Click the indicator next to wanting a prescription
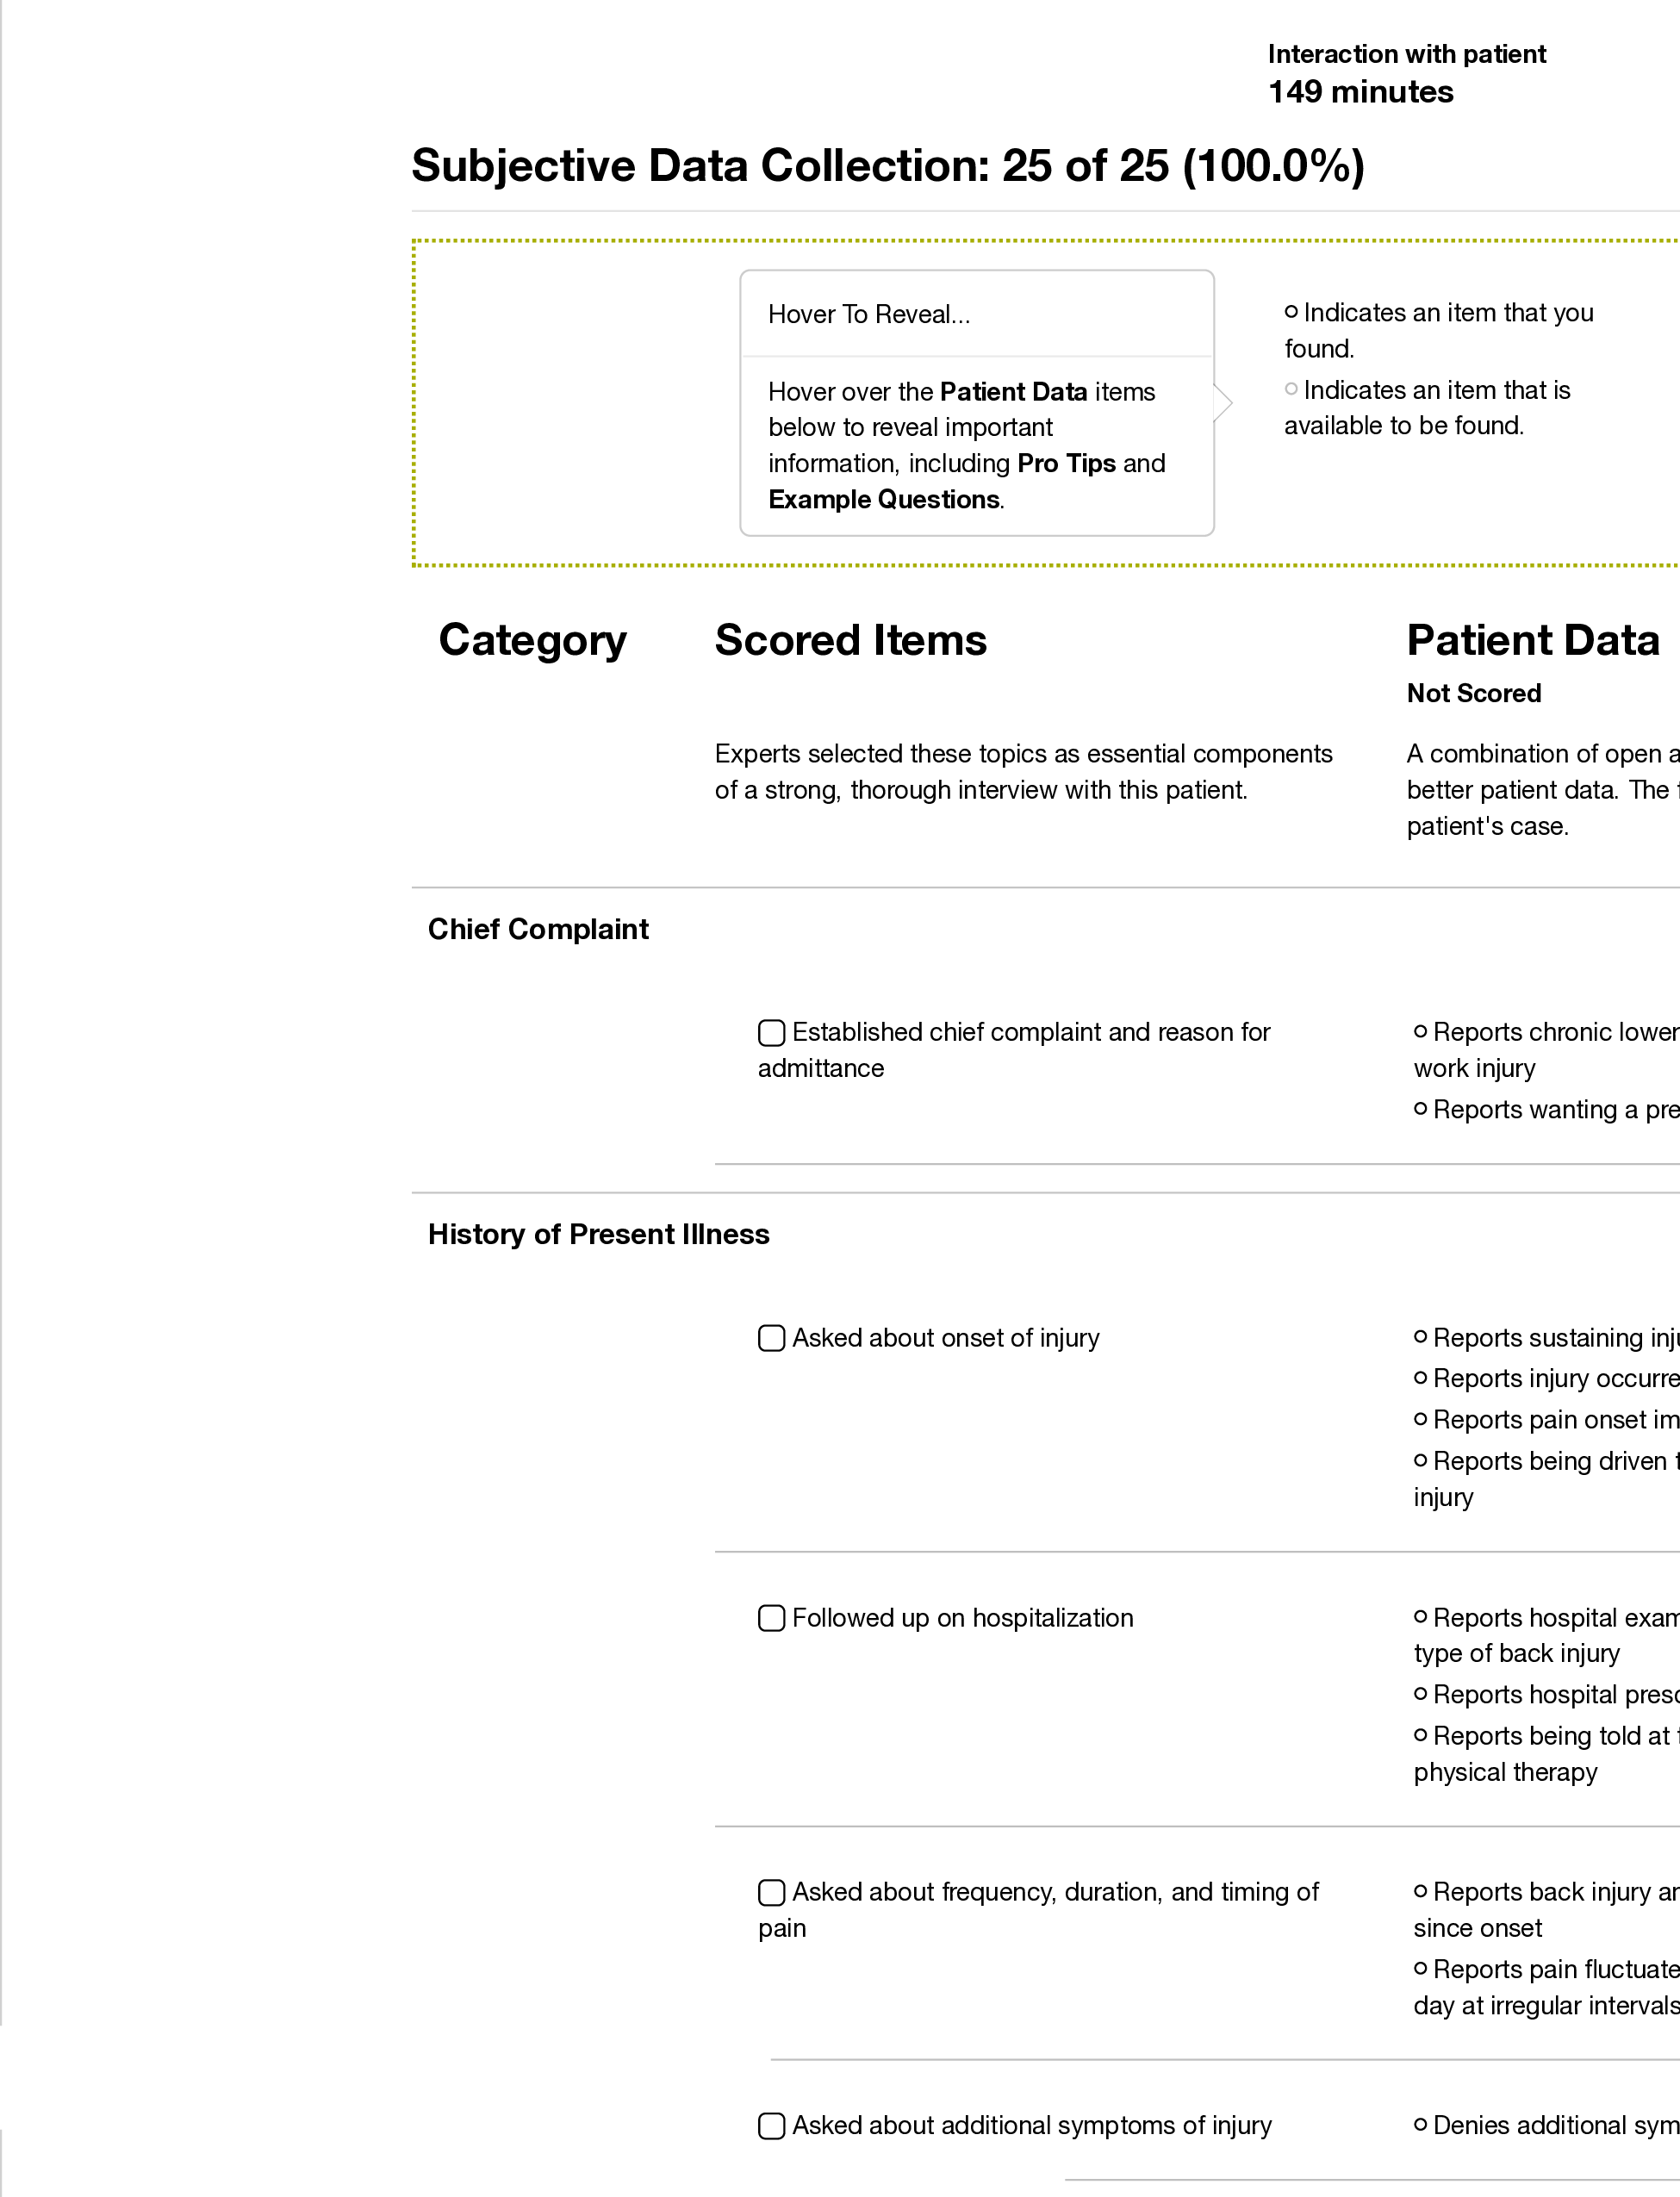Viewport: 1680px width, 2197px height. coord(1421,1110)
